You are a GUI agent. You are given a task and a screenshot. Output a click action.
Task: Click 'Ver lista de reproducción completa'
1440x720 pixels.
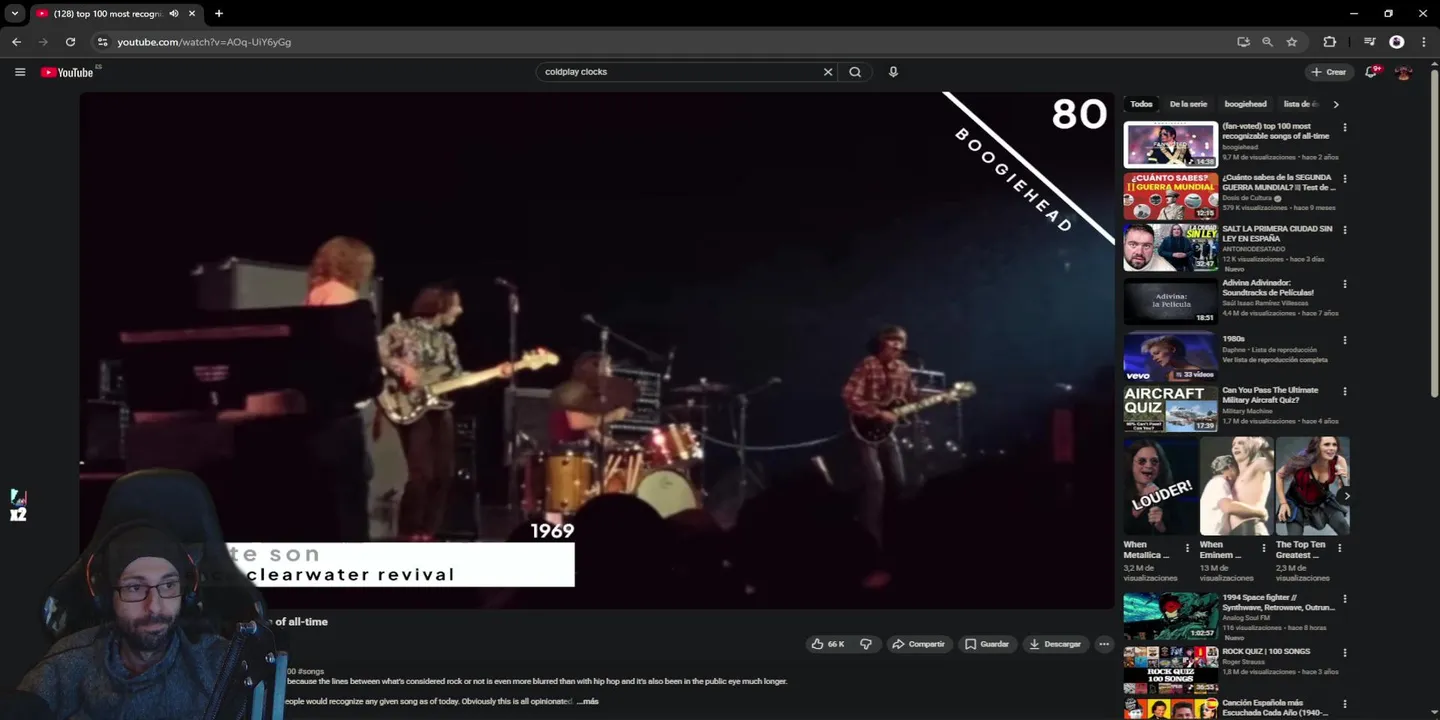click(x=1275, y=360)
